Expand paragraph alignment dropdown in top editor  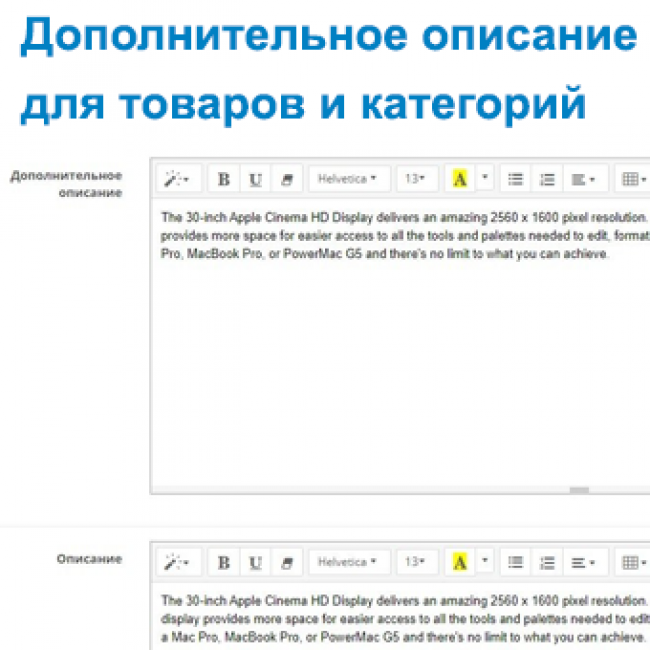583,179
